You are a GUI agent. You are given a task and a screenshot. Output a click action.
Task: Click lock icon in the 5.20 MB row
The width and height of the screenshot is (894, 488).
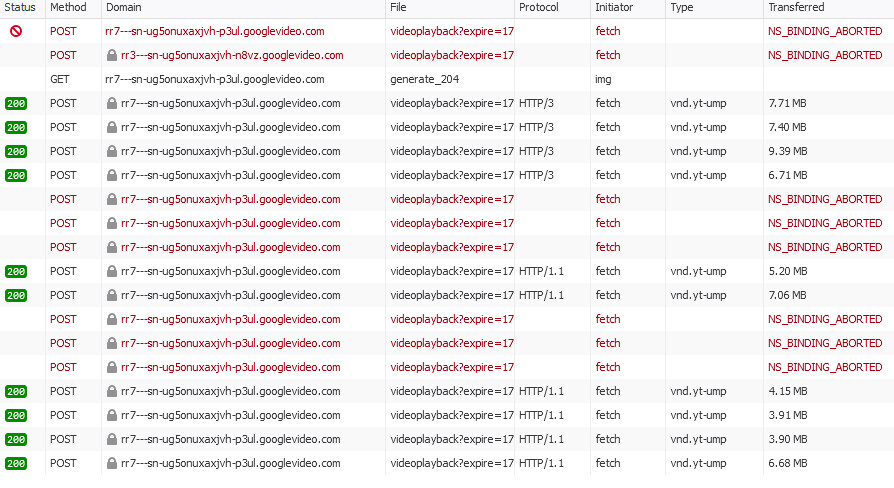[112, 271]
